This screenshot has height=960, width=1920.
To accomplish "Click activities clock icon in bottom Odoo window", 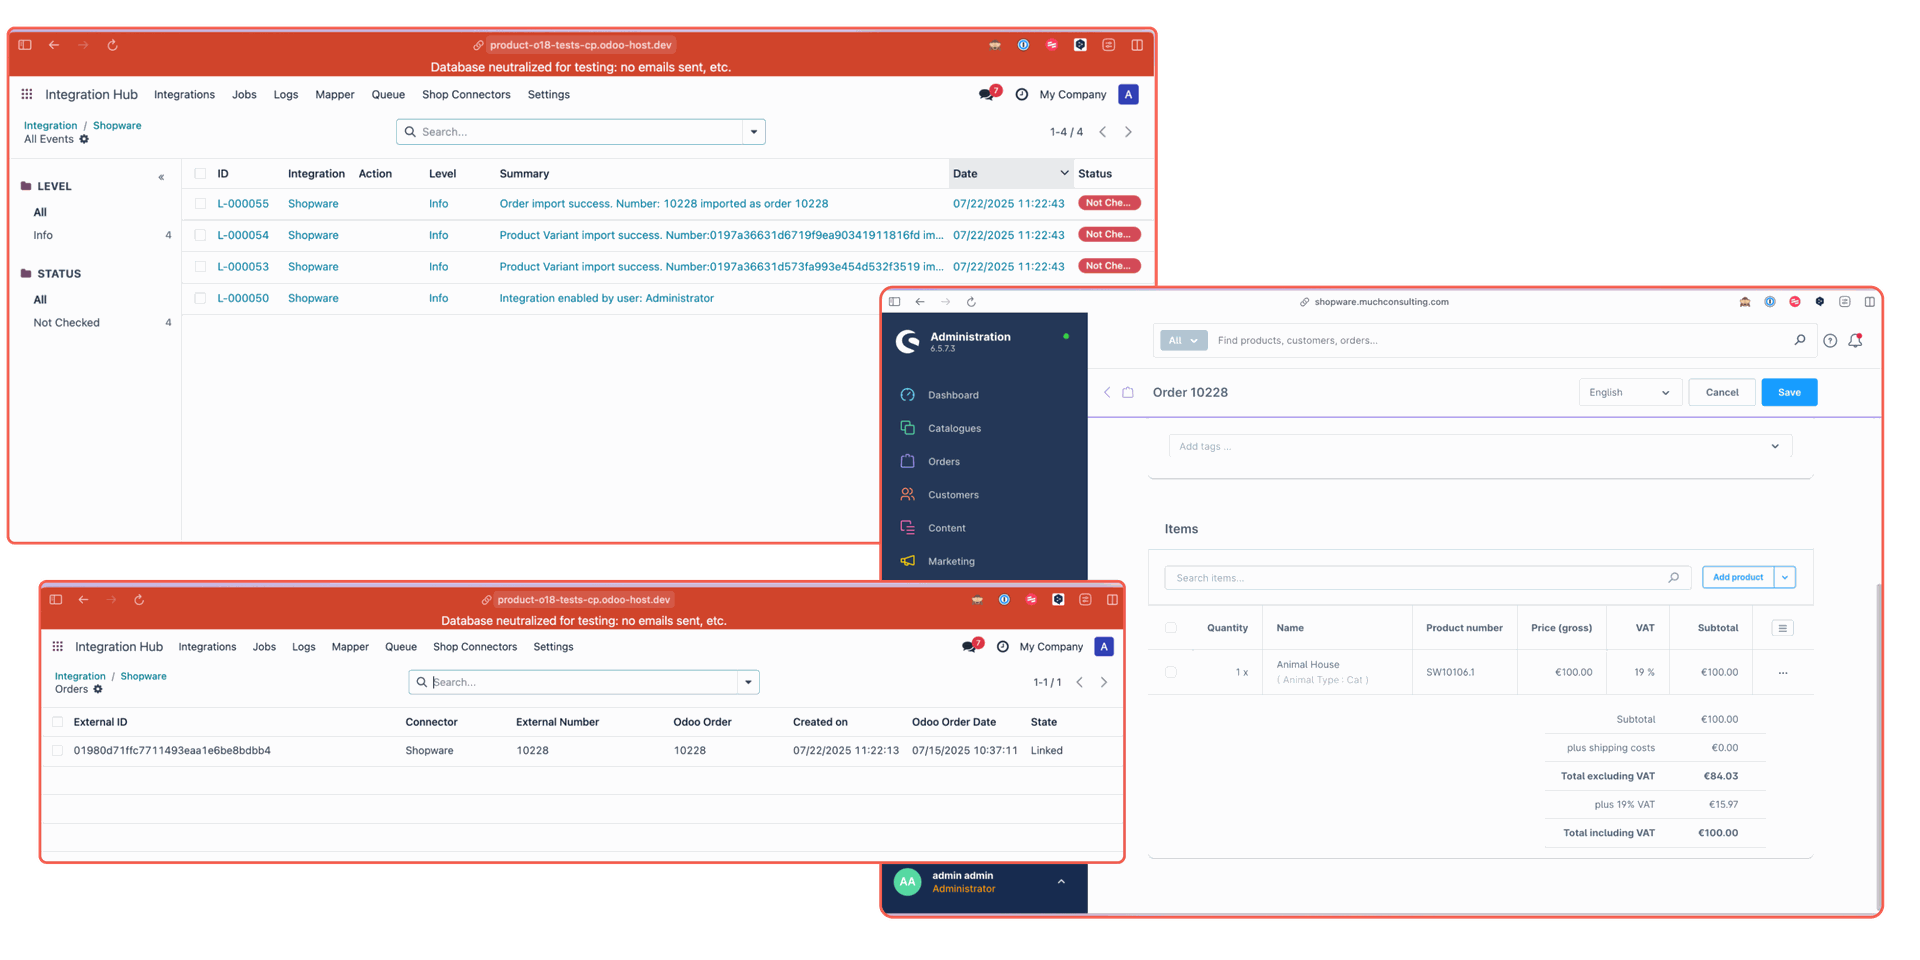I will (1002, 647).
